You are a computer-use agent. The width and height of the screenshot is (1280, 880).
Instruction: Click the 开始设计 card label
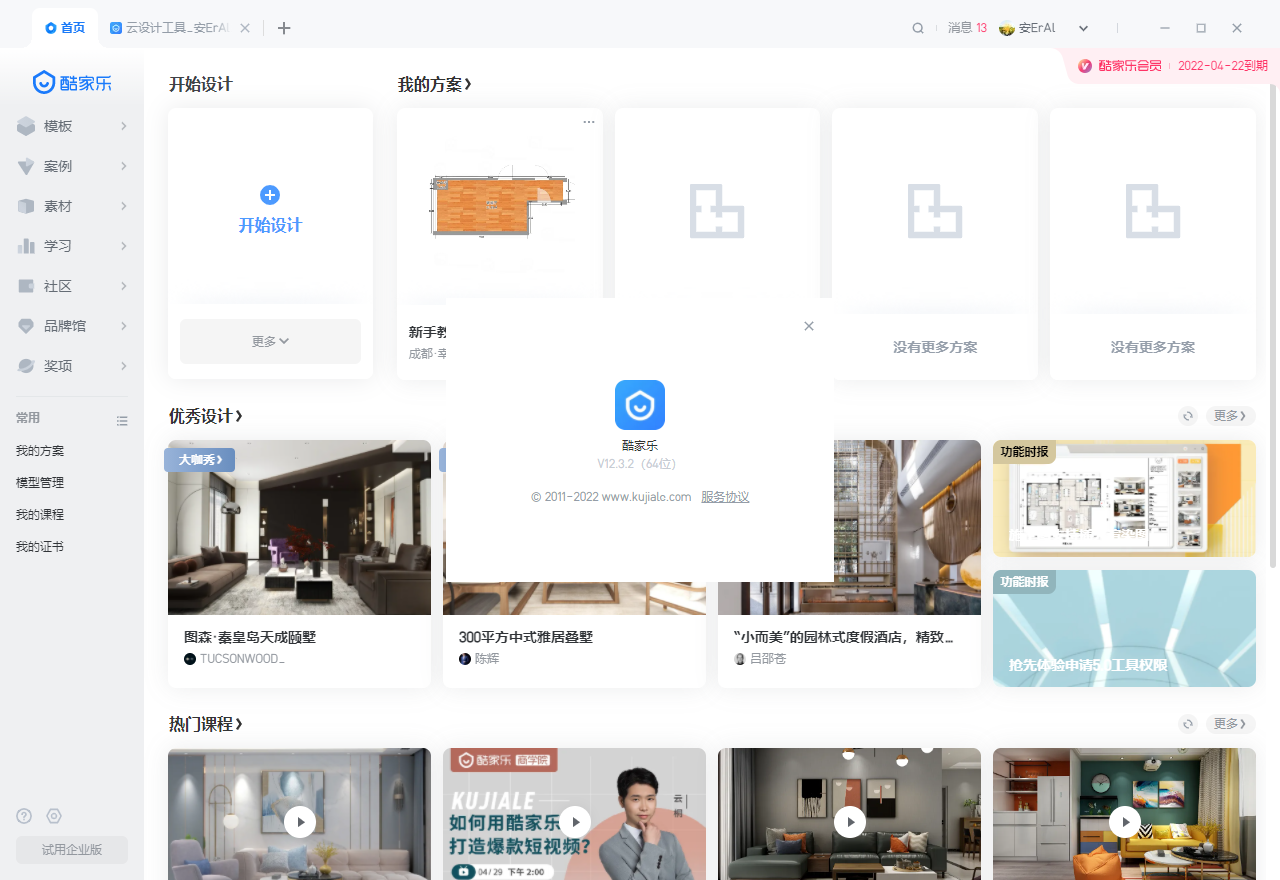(x=270, y=225)
